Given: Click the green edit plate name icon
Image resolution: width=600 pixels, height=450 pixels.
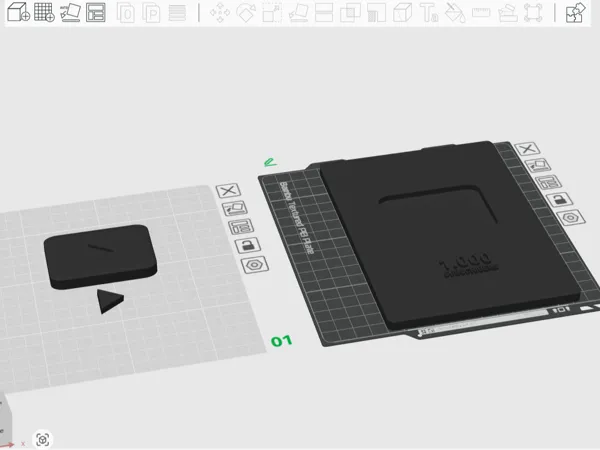Looking at the screenshot, I should point(270,163).
